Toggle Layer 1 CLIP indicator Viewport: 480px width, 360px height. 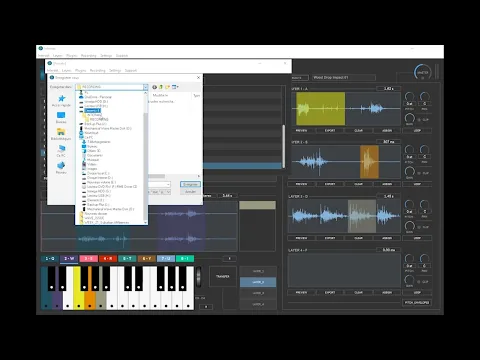pos(423,120)
